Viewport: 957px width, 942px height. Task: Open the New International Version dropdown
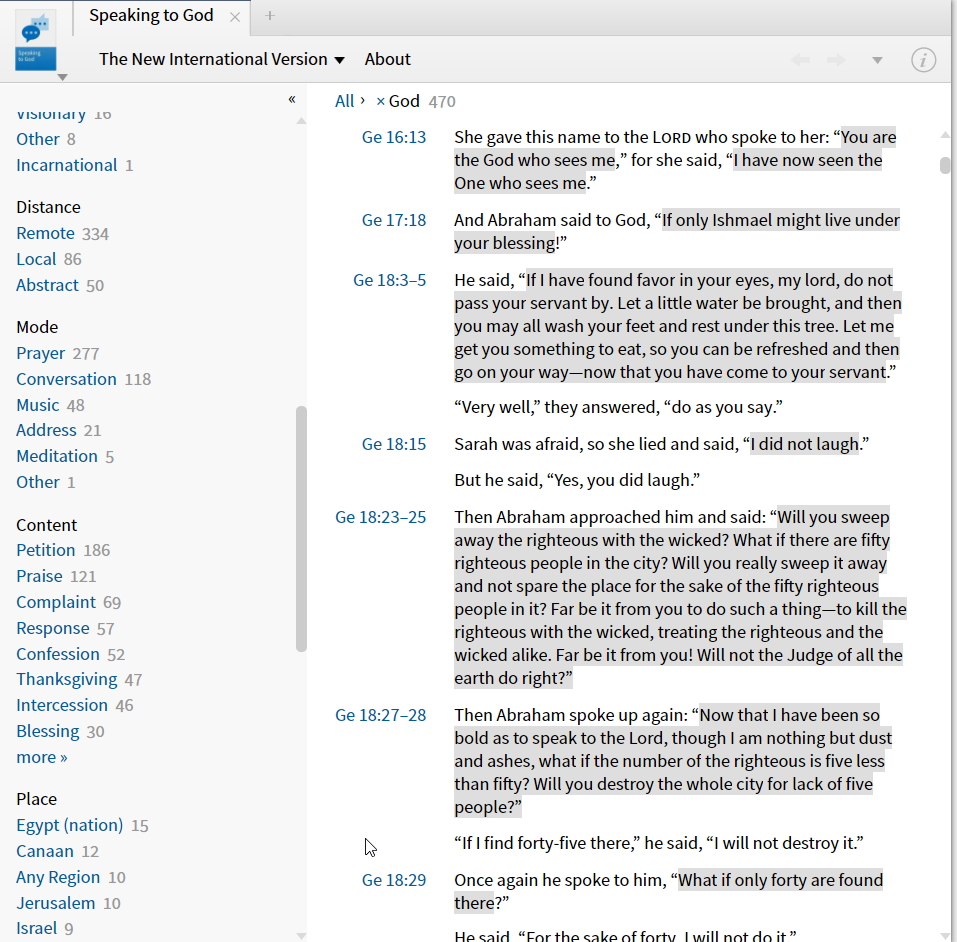pyautogui.click(x=222, y=59)
